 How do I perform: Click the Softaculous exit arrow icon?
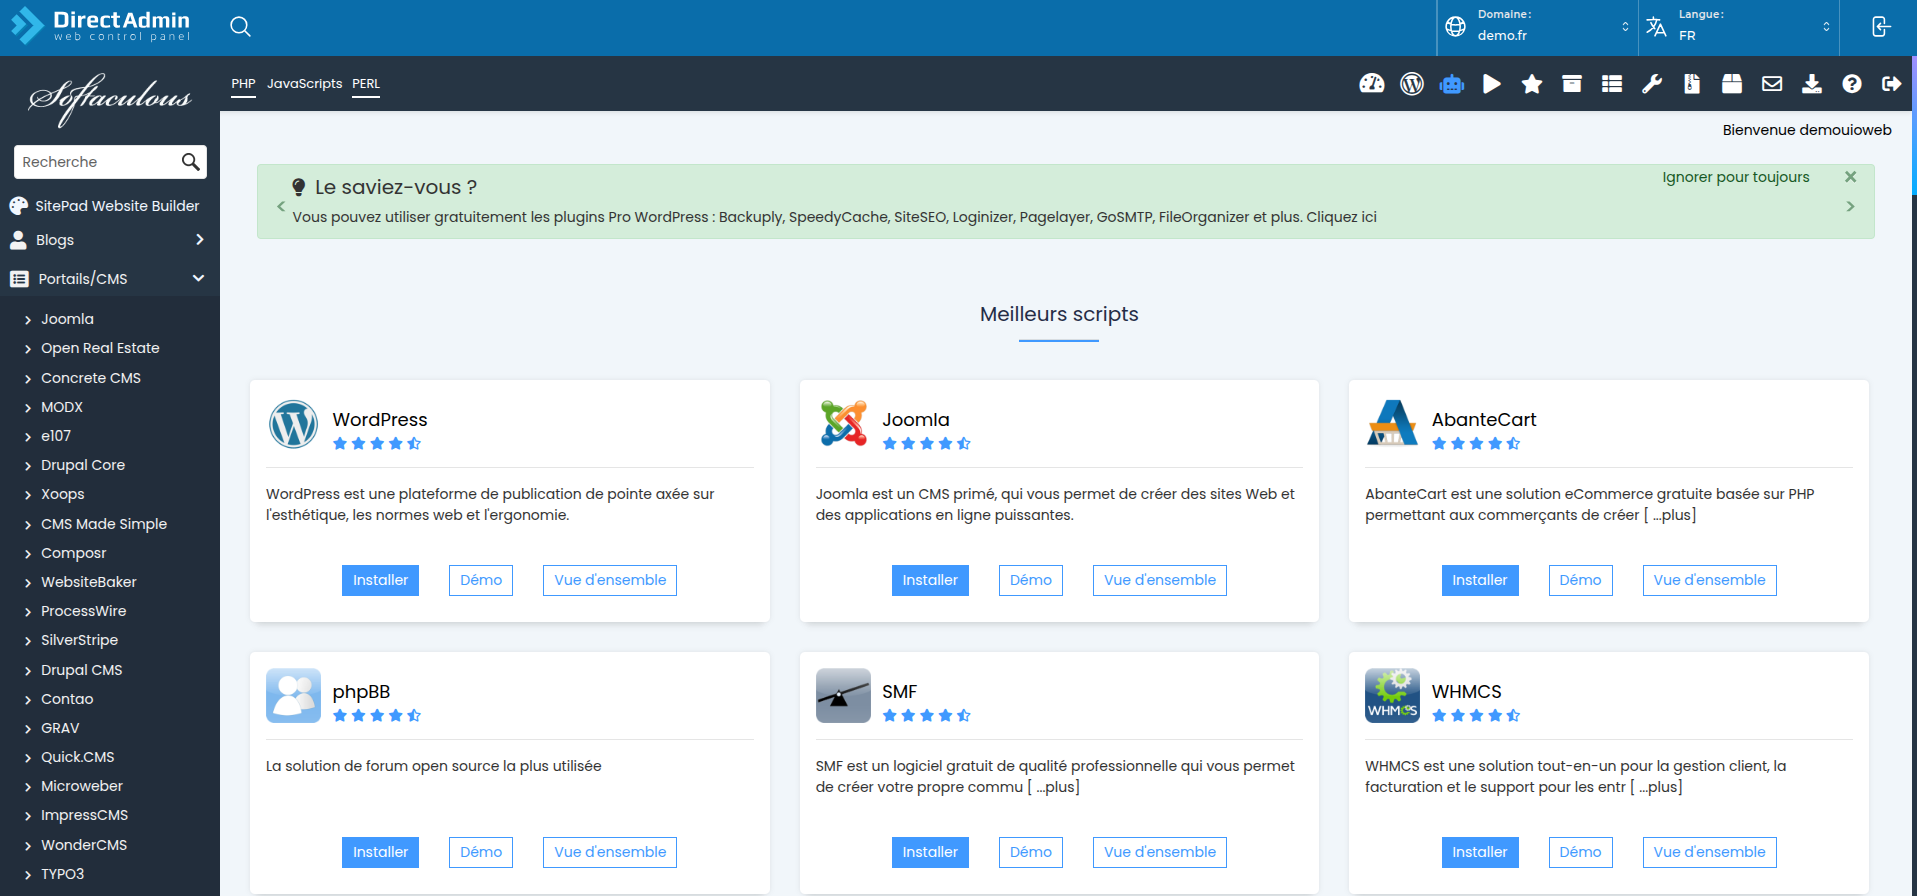1891,84
